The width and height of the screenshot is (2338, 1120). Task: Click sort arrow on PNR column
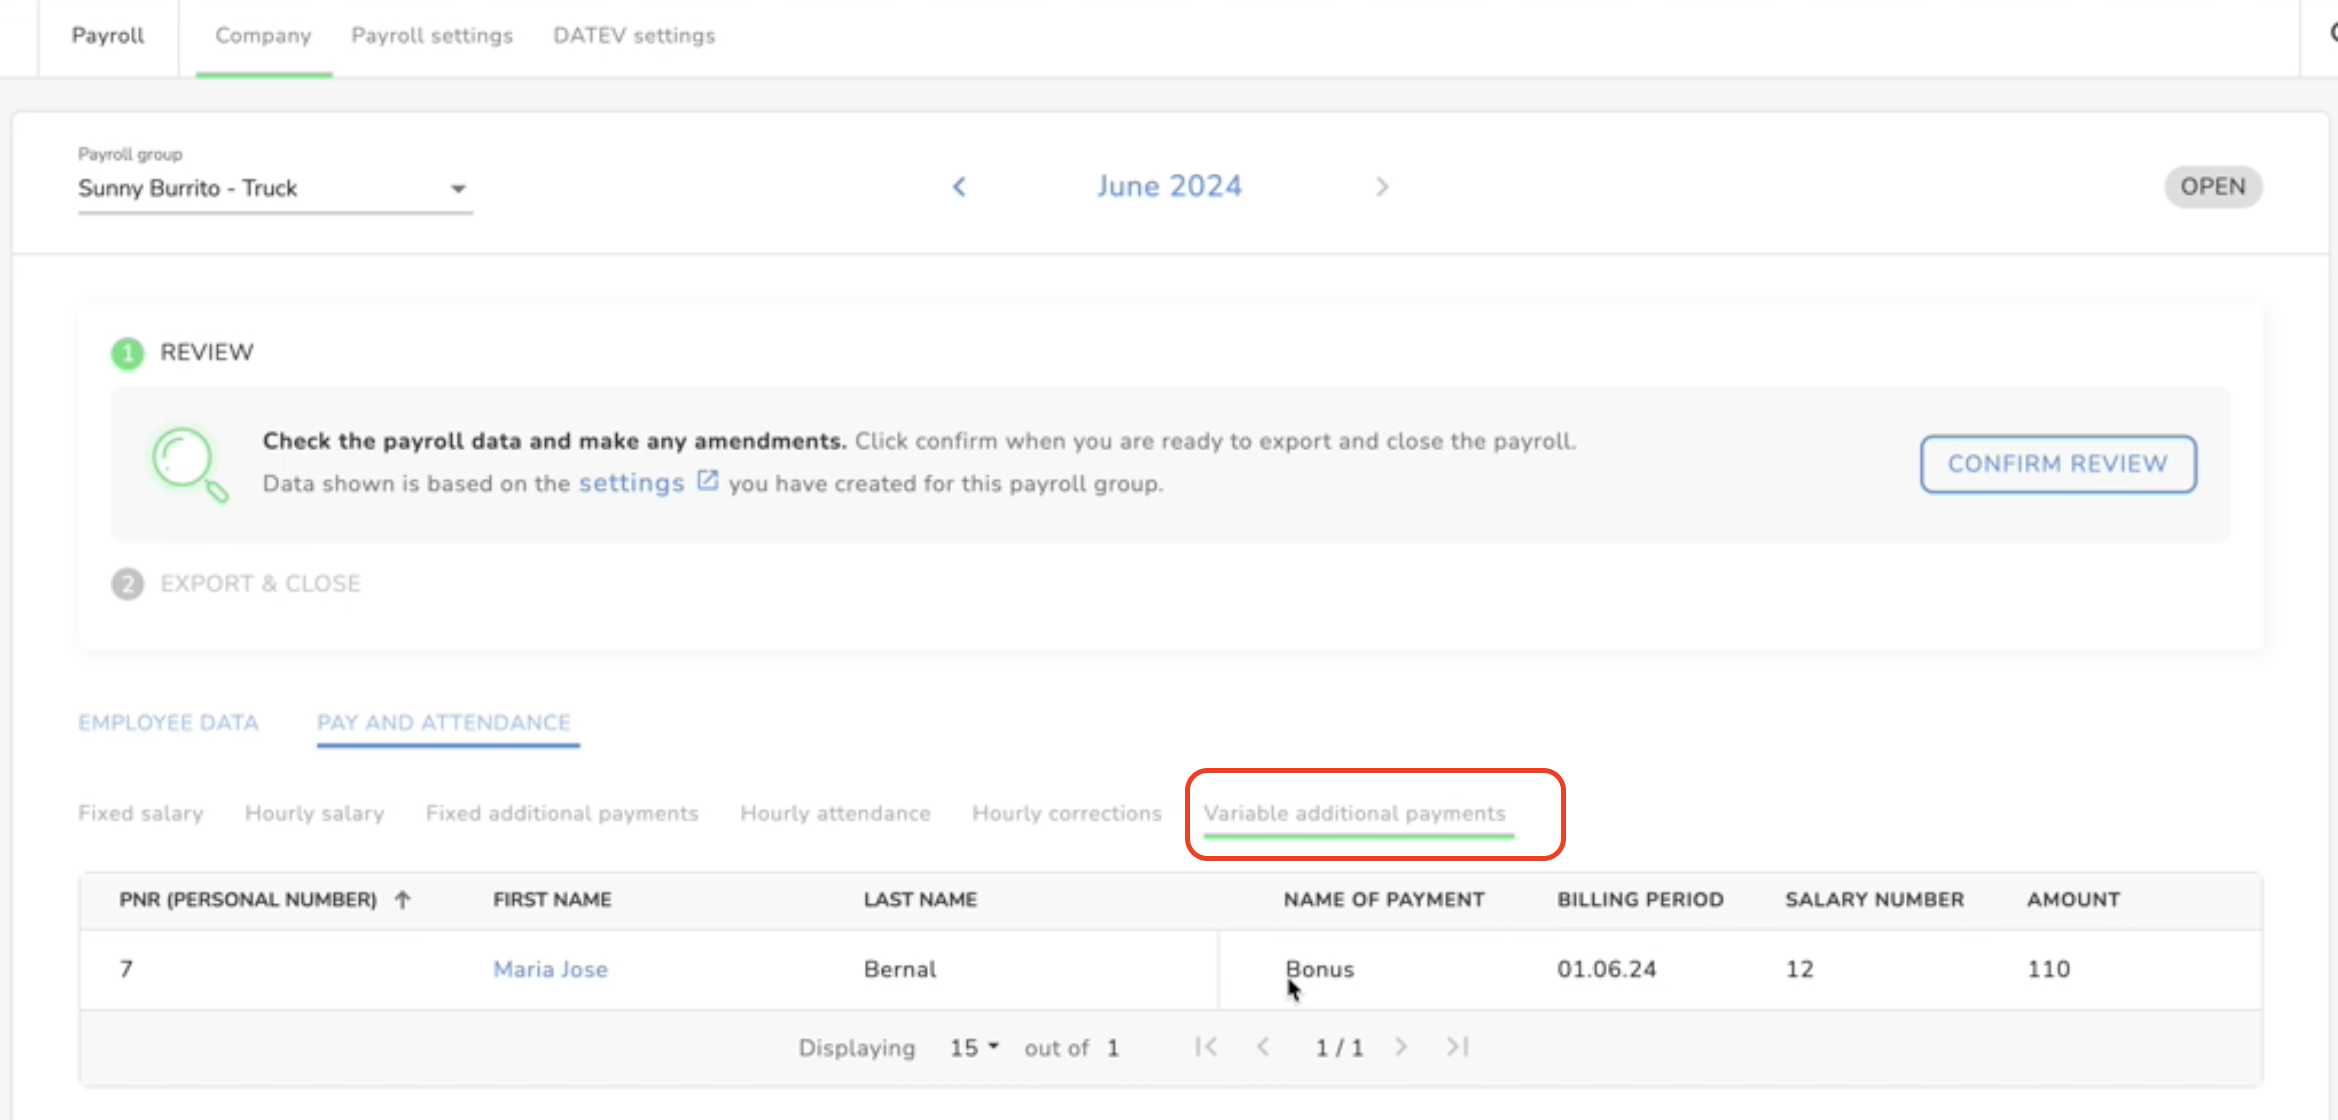tap(403, 899)
